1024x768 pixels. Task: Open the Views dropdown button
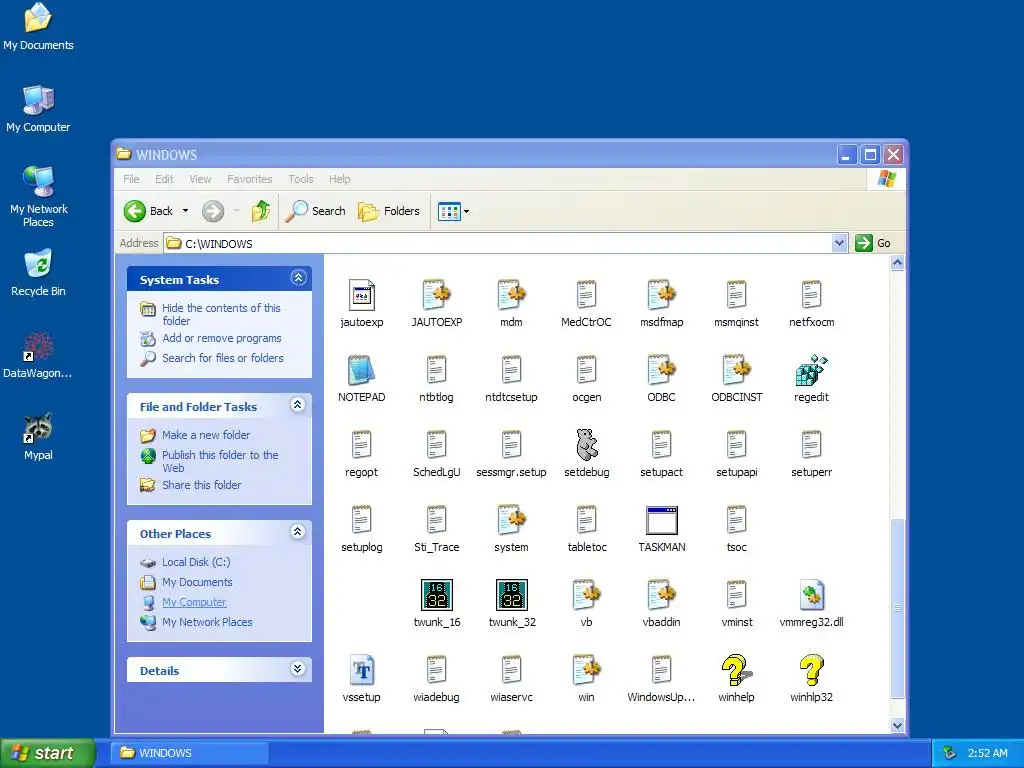point(453,211)
